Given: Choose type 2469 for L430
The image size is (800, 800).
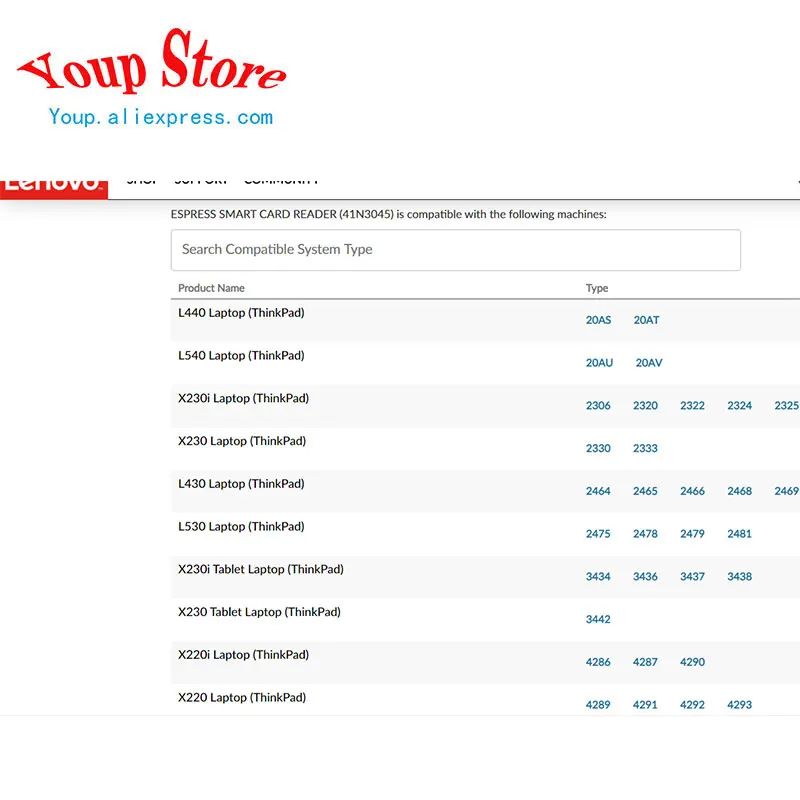Looking at the screenshot, I should pos(786,491).
